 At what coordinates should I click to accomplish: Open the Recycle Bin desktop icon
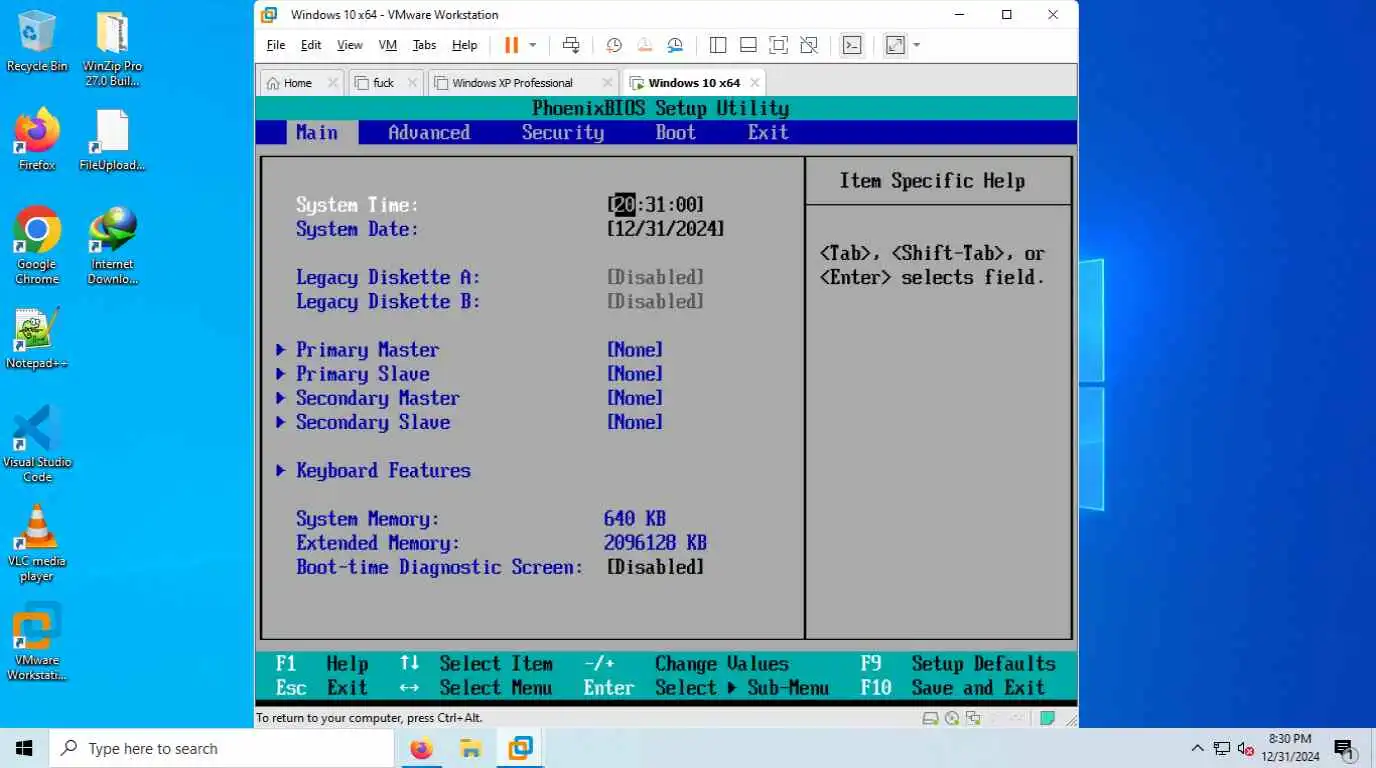click(37, 42)
